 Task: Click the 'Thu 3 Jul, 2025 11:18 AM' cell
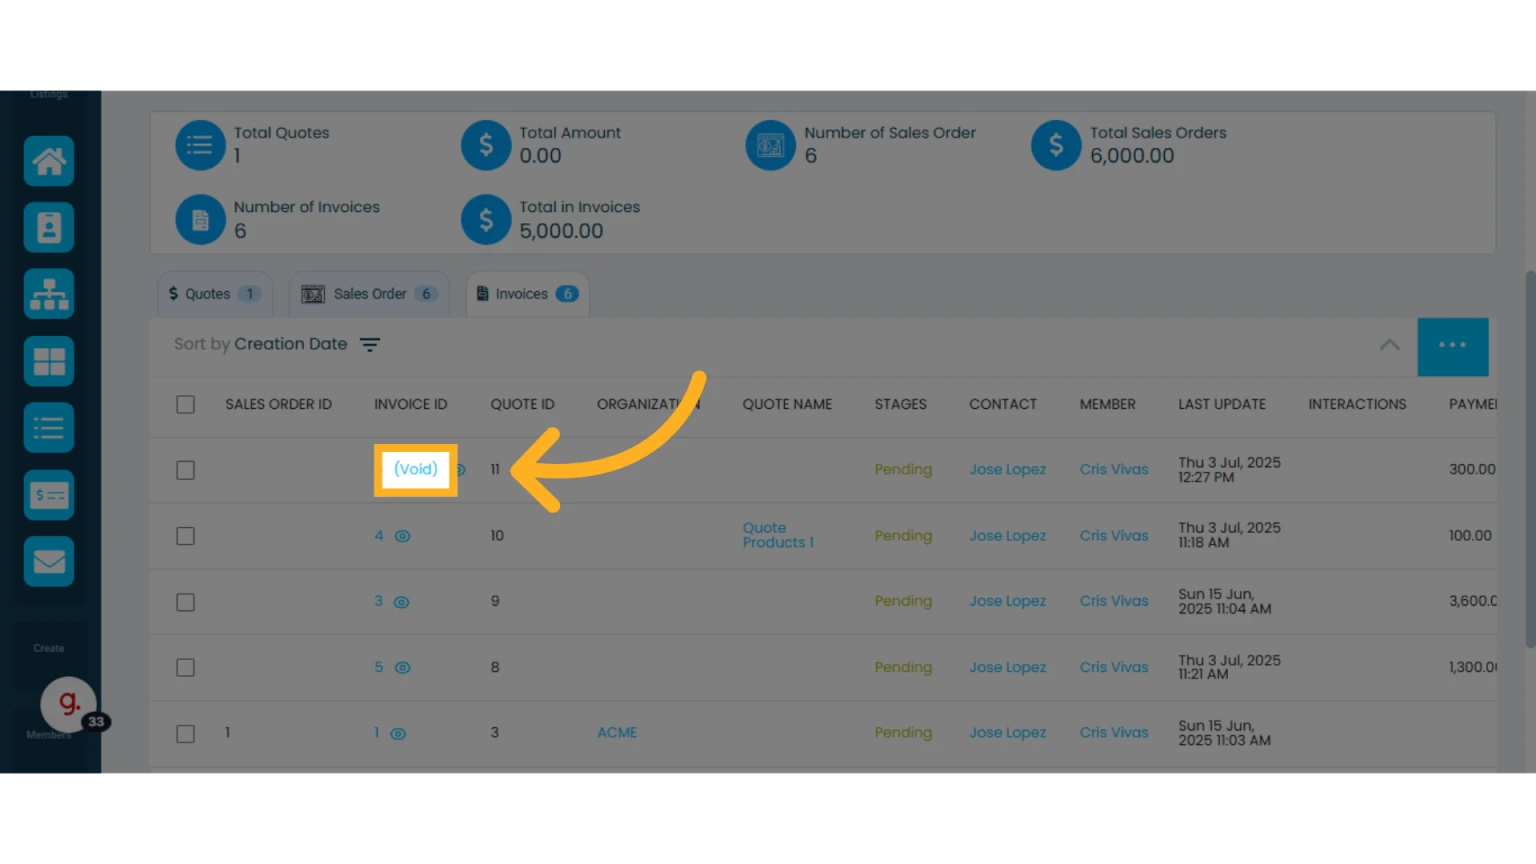pos(1229,535)
